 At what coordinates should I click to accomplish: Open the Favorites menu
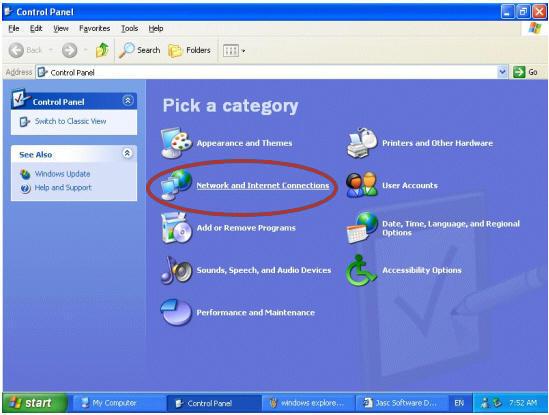(95, 28)
